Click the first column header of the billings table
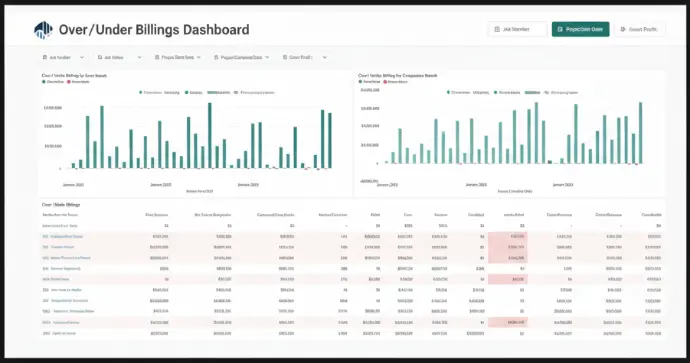690x363 pixels. pos(60,215)
